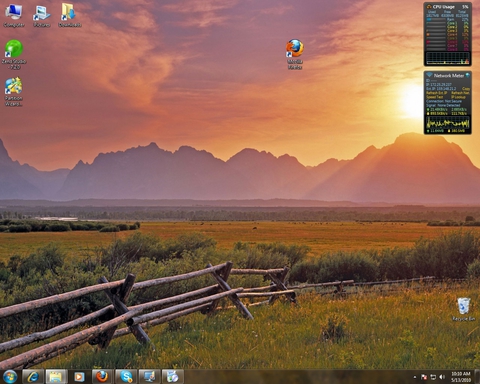Open the Computer desktop icon
The width and height of the screenshot is (480, 384).
13,15
